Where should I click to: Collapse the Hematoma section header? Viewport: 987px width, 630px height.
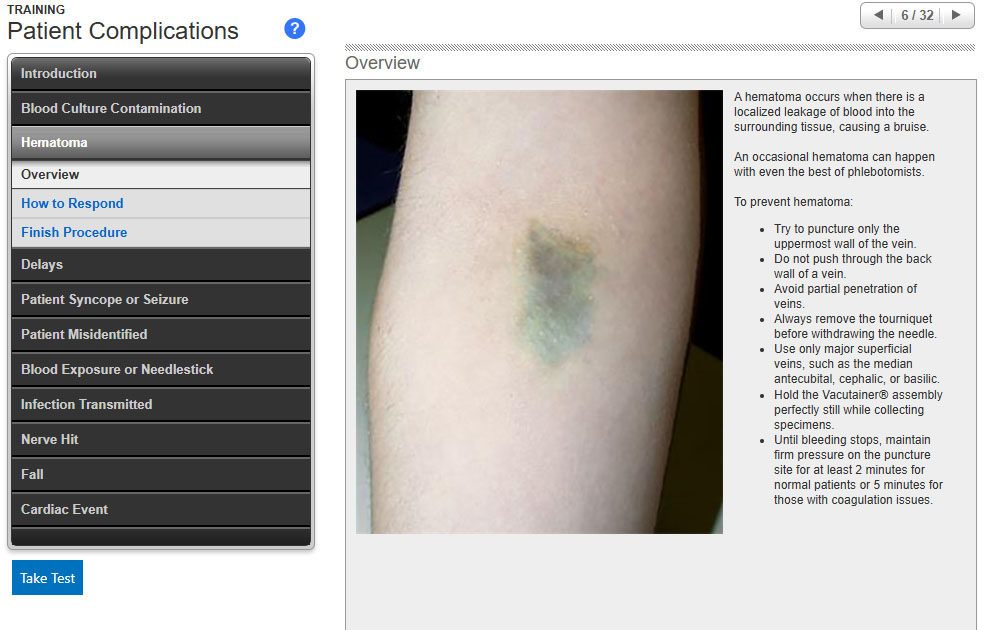tap(161, 143)
